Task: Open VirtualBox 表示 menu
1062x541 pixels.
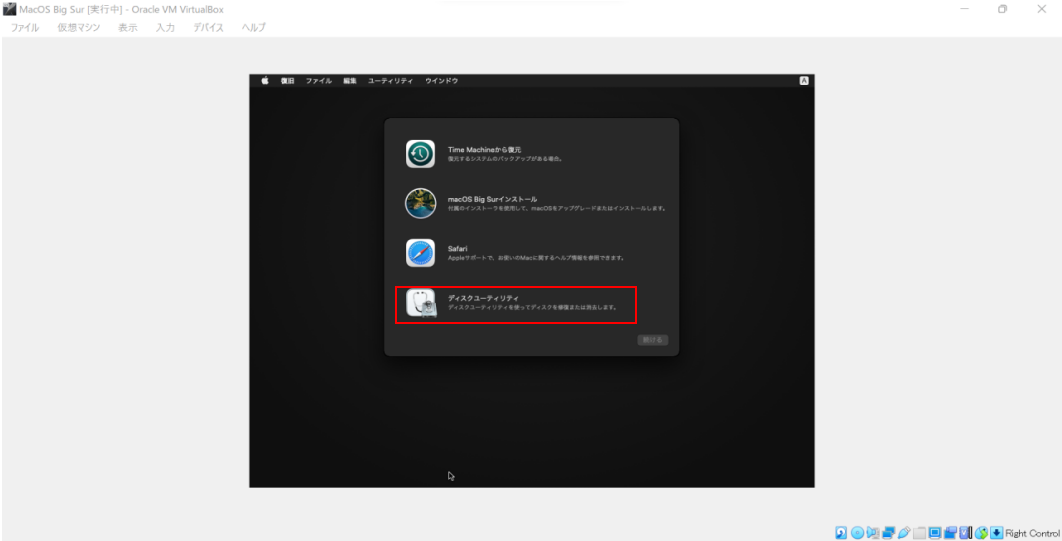Action: pos(128,28)
